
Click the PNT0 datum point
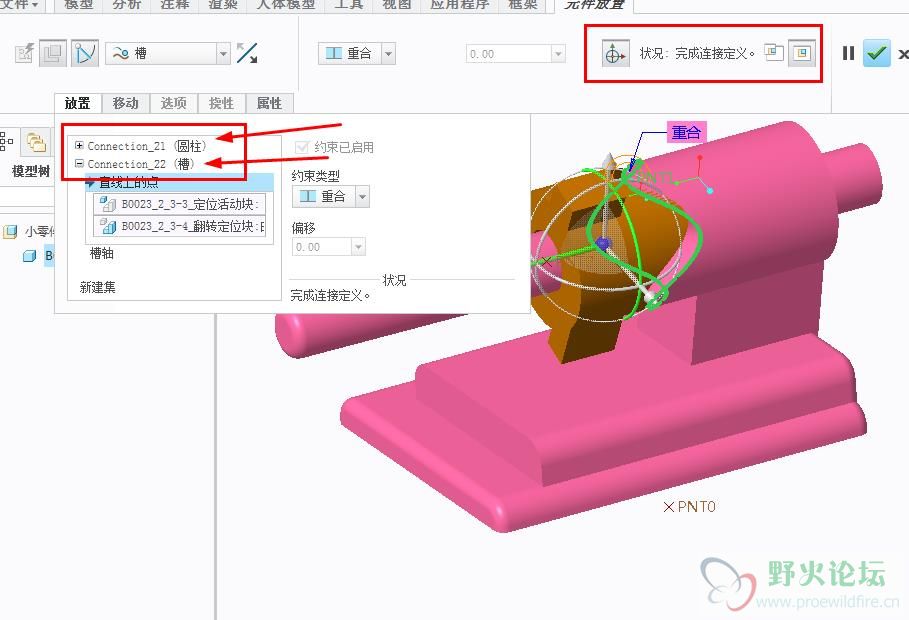pyautogui.click(x=689, y=506)
